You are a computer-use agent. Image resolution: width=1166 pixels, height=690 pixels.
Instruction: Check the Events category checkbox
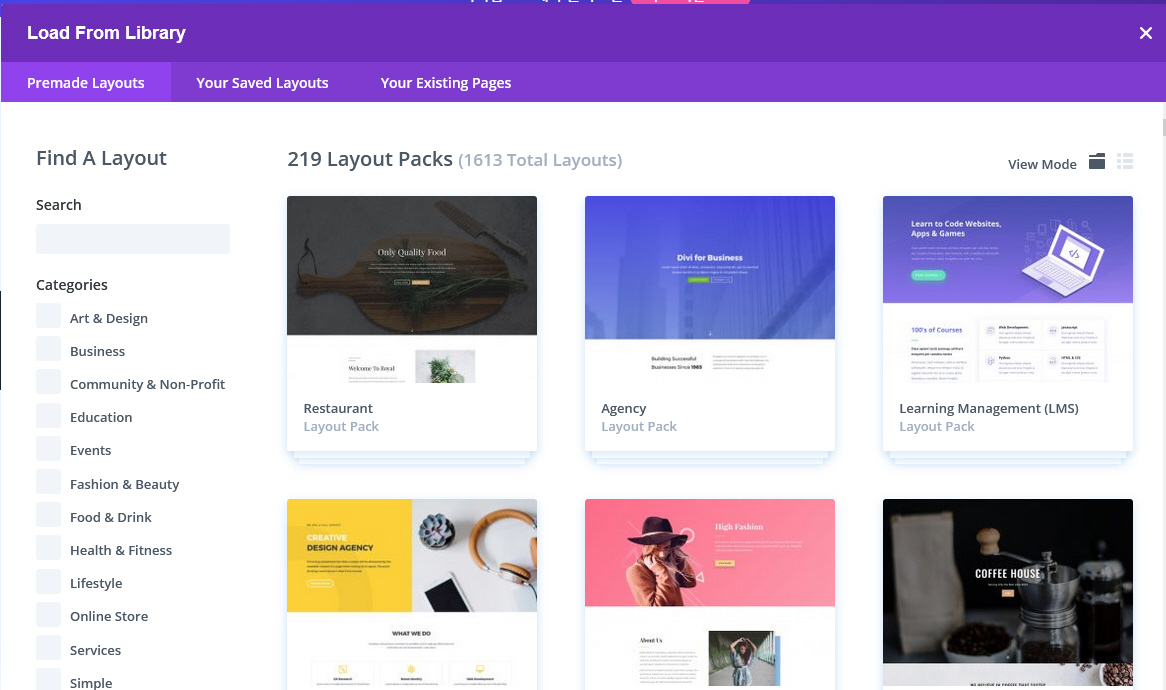point(48,448)
